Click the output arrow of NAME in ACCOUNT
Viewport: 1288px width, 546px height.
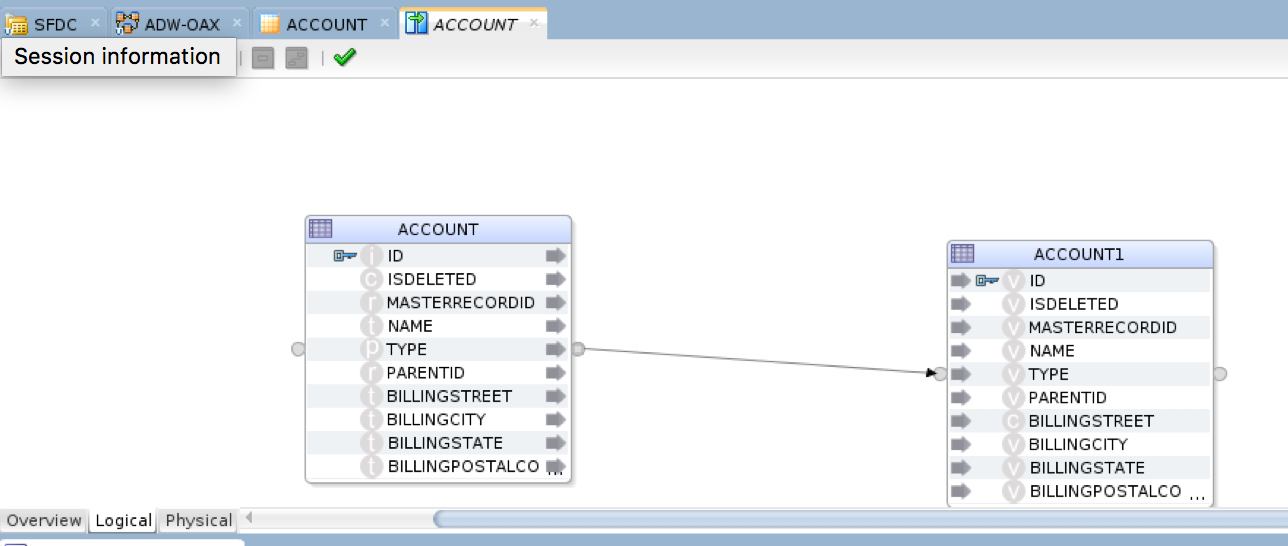[x=556, y=326]
